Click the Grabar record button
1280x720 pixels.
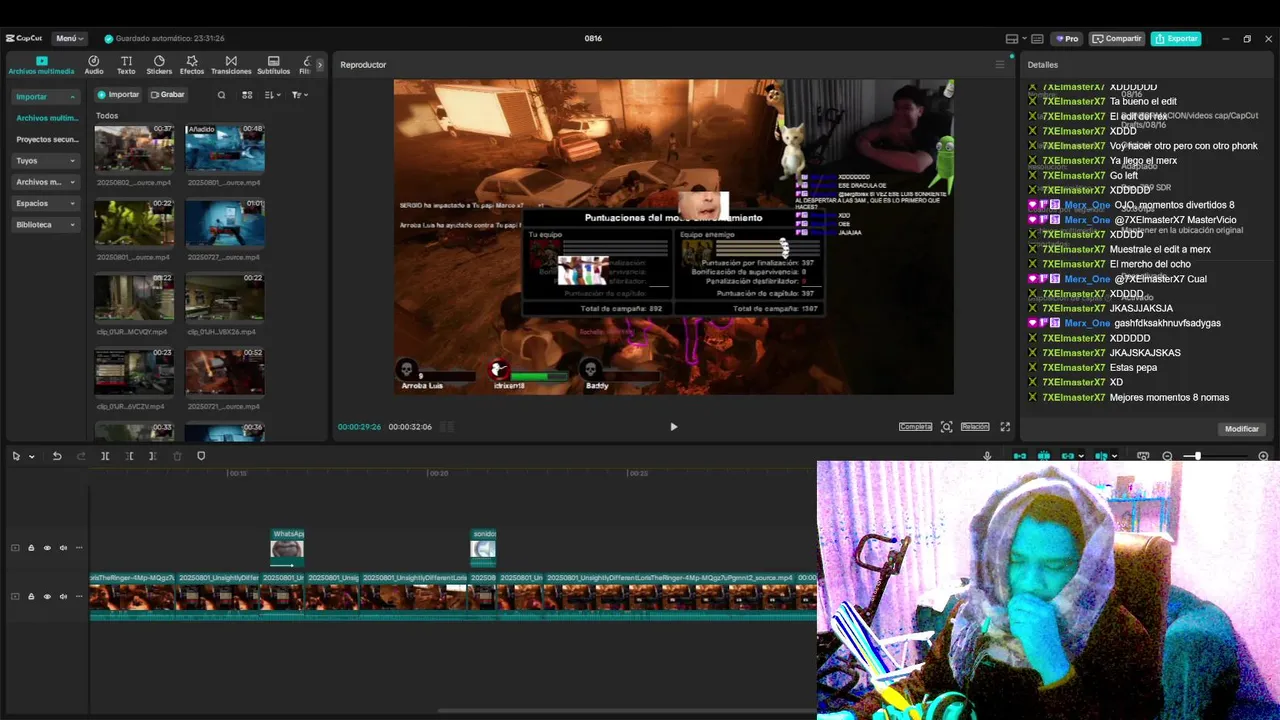point(167,95)
